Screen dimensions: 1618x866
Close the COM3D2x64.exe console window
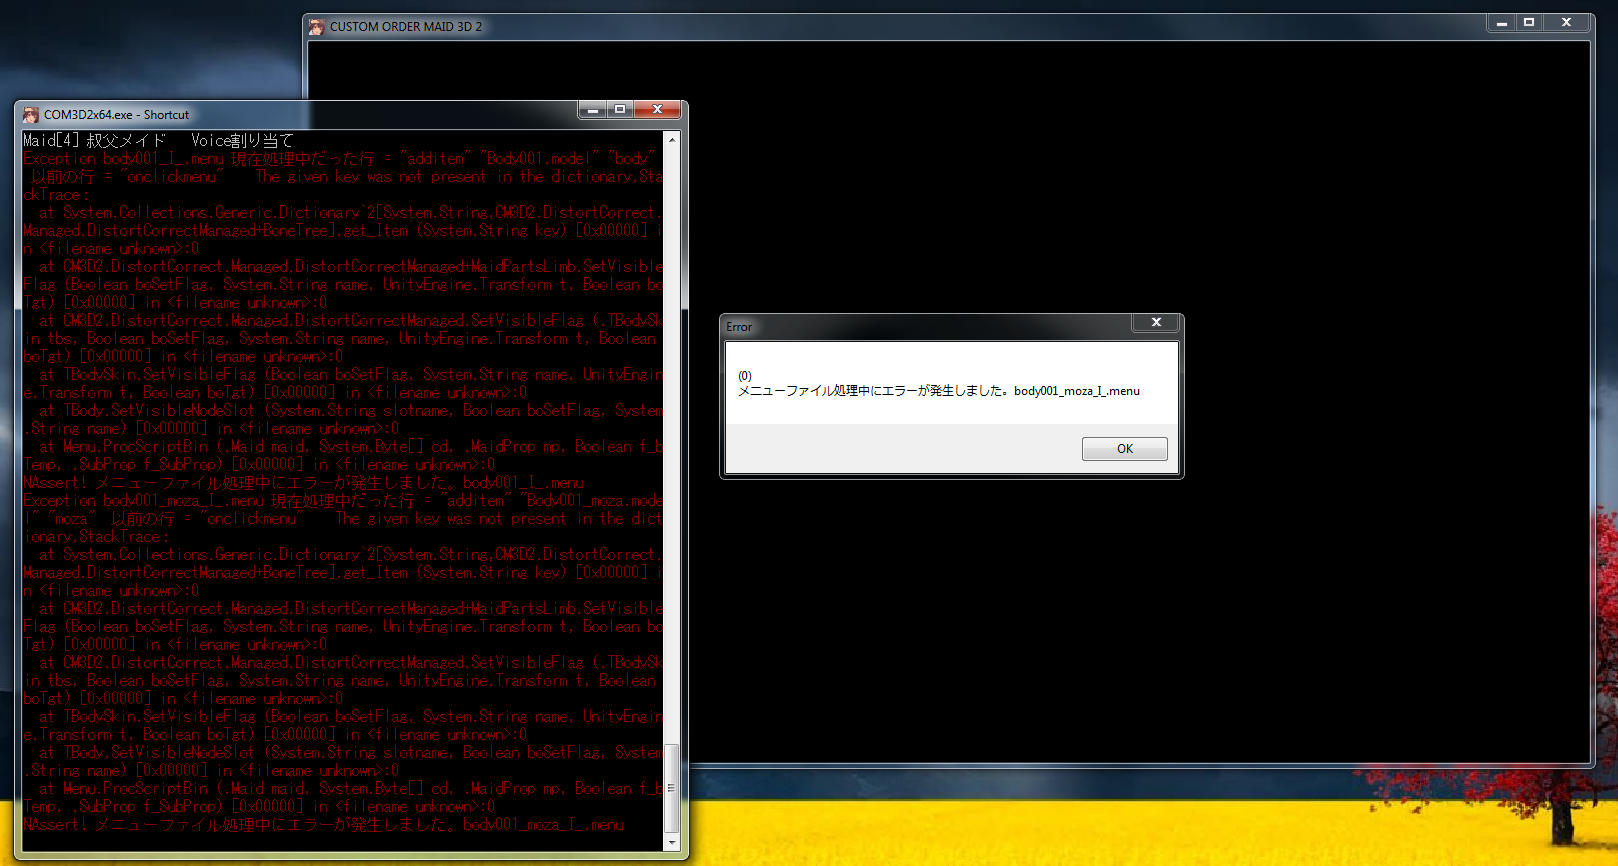tap(657, 109)
